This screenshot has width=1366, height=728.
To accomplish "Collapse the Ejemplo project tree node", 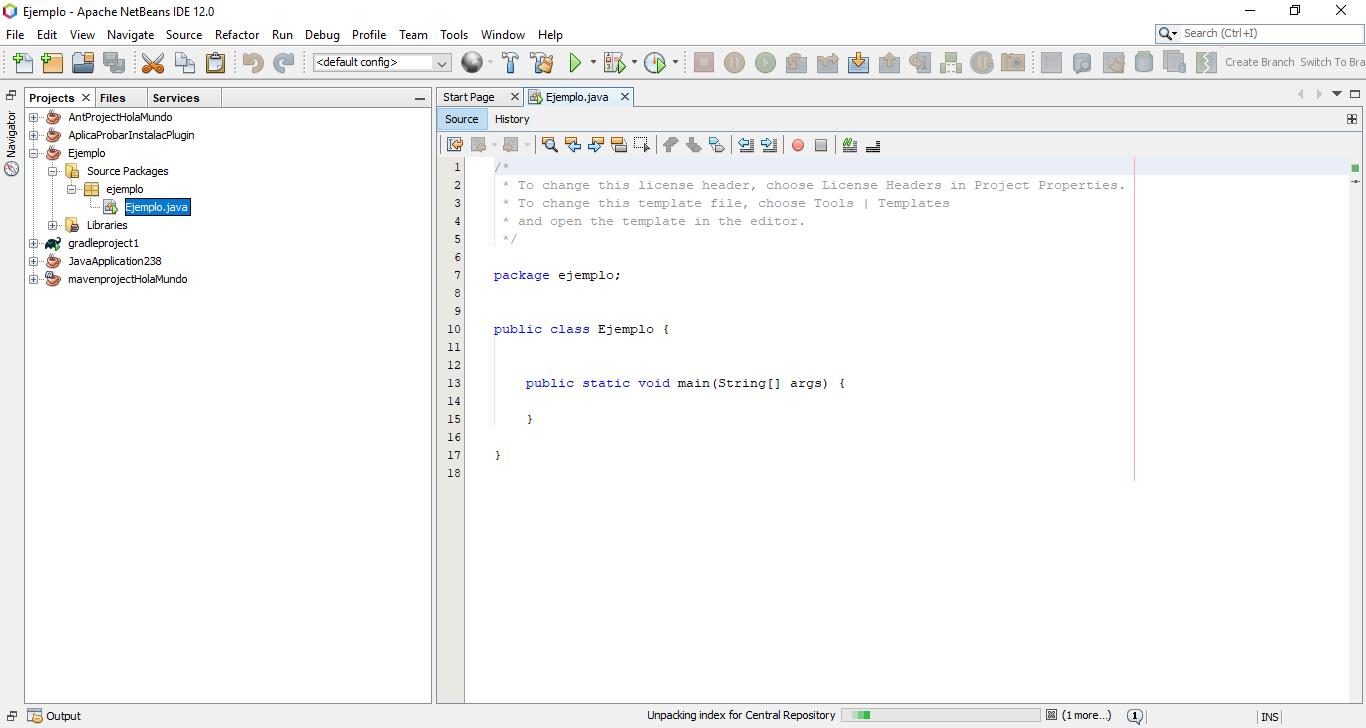I will coord(34,153).
